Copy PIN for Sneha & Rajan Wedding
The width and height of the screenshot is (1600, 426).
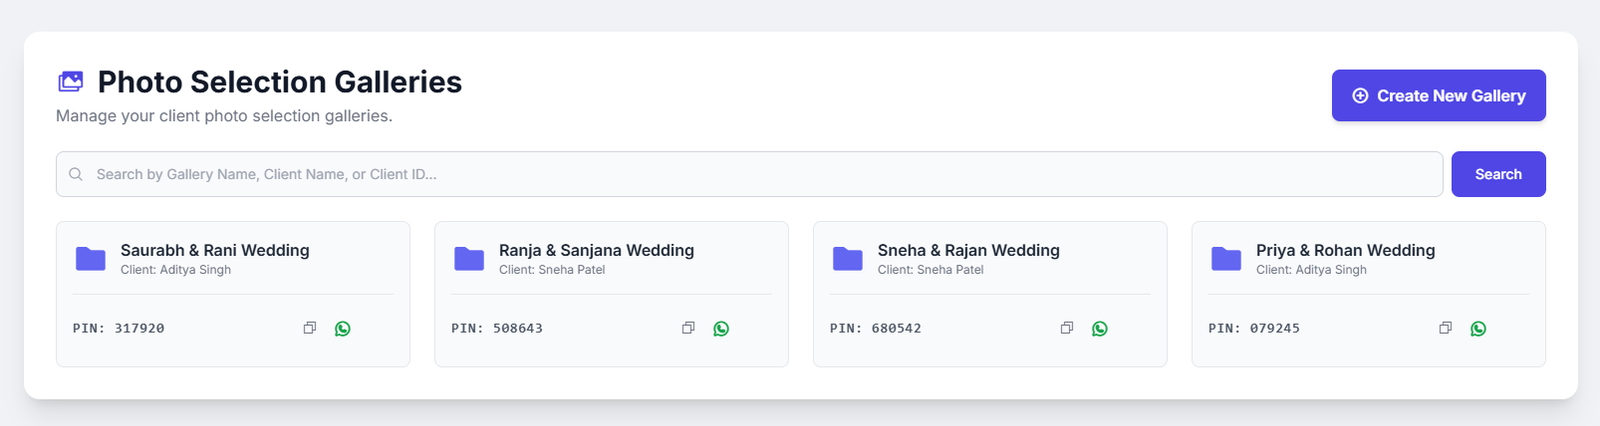tap(1067, 328)
